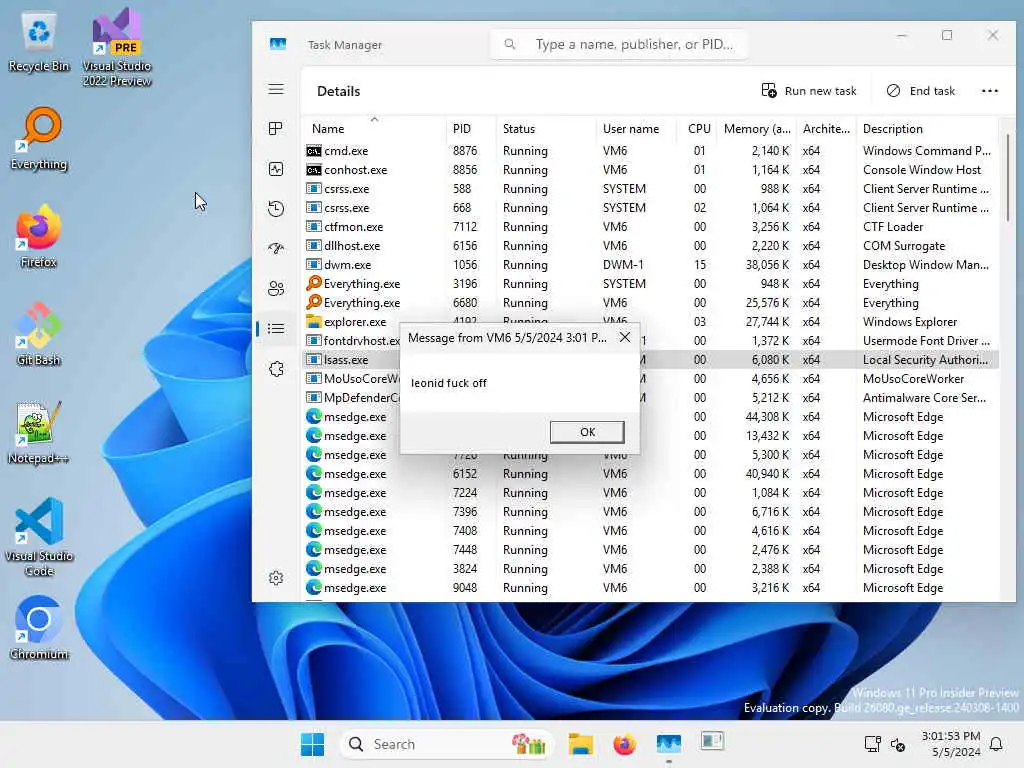This screenshot has width=1024, height=768.
Task: Open the Performance page icon in sidebar
Action: pyautogui.click(x=276, y=169)
